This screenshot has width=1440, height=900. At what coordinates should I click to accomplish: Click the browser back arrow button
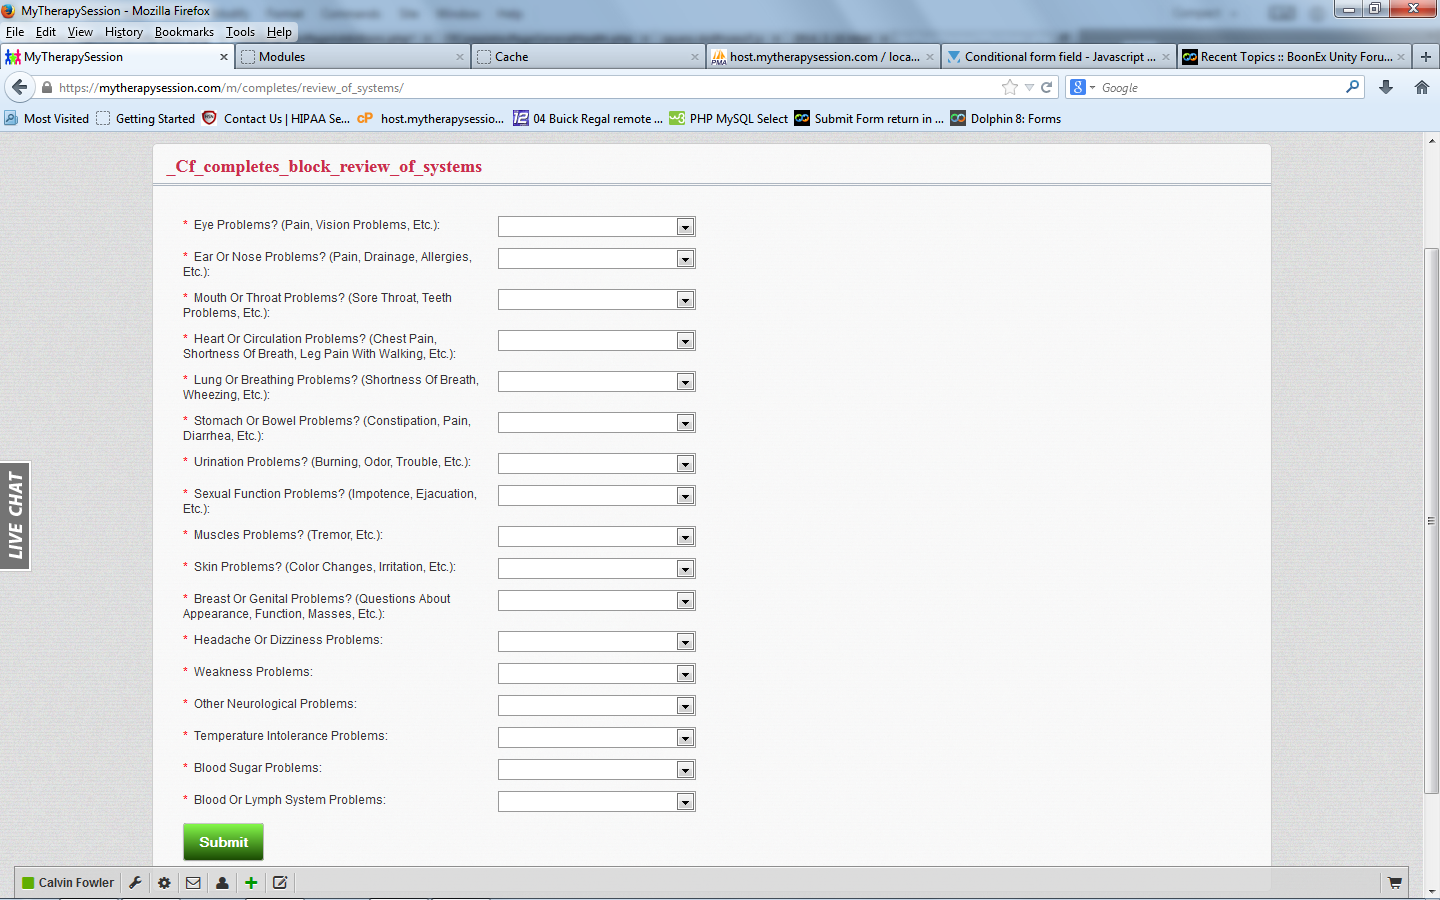click(x=19, y=88)
